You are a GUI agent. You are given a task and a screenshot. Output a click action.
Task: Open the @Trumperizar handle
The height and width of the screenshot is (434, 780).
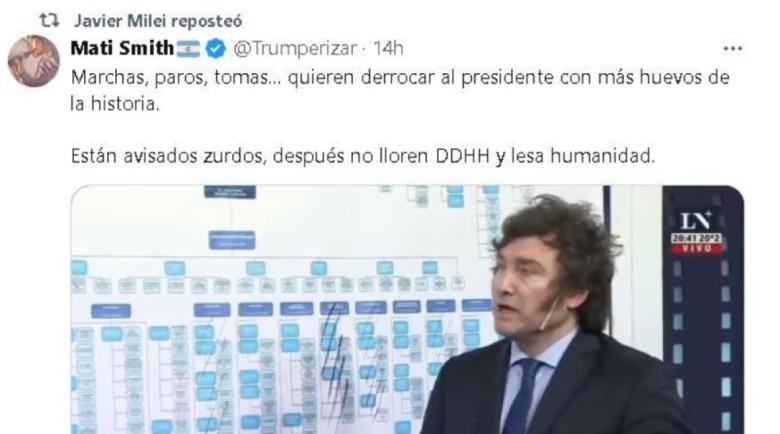(295, 48)
